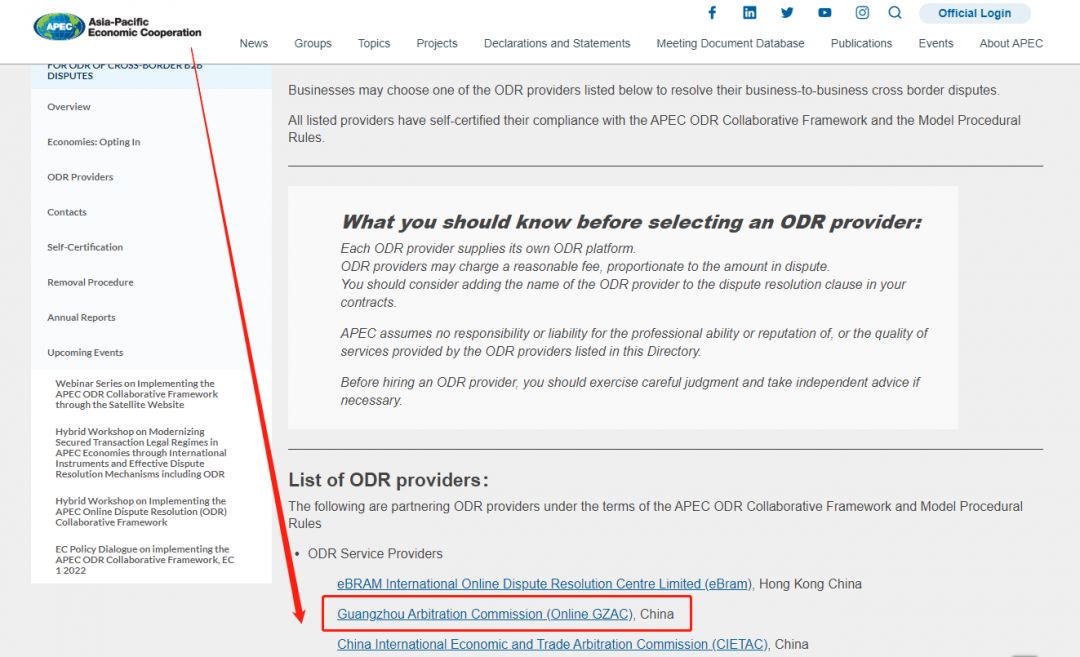
Task: Select Upcoming Events in the sidebar
Action: [x=85, y=353]
